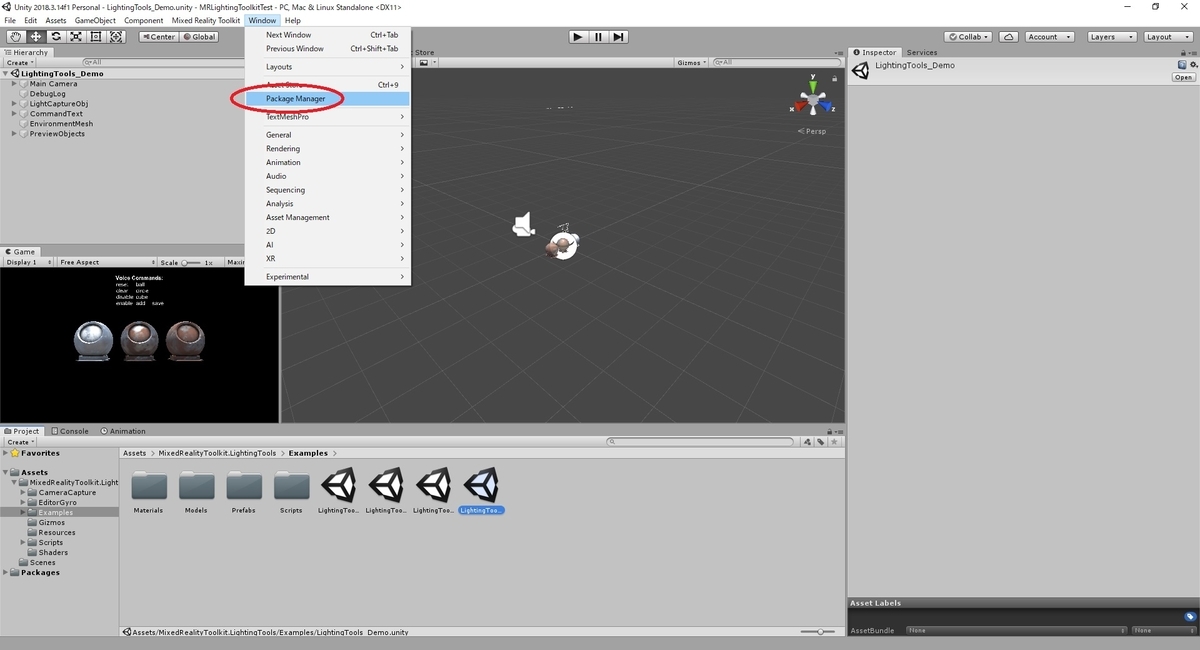Select the Scale tool
This screenshot has width=1200, height=650.
[76, 37]
